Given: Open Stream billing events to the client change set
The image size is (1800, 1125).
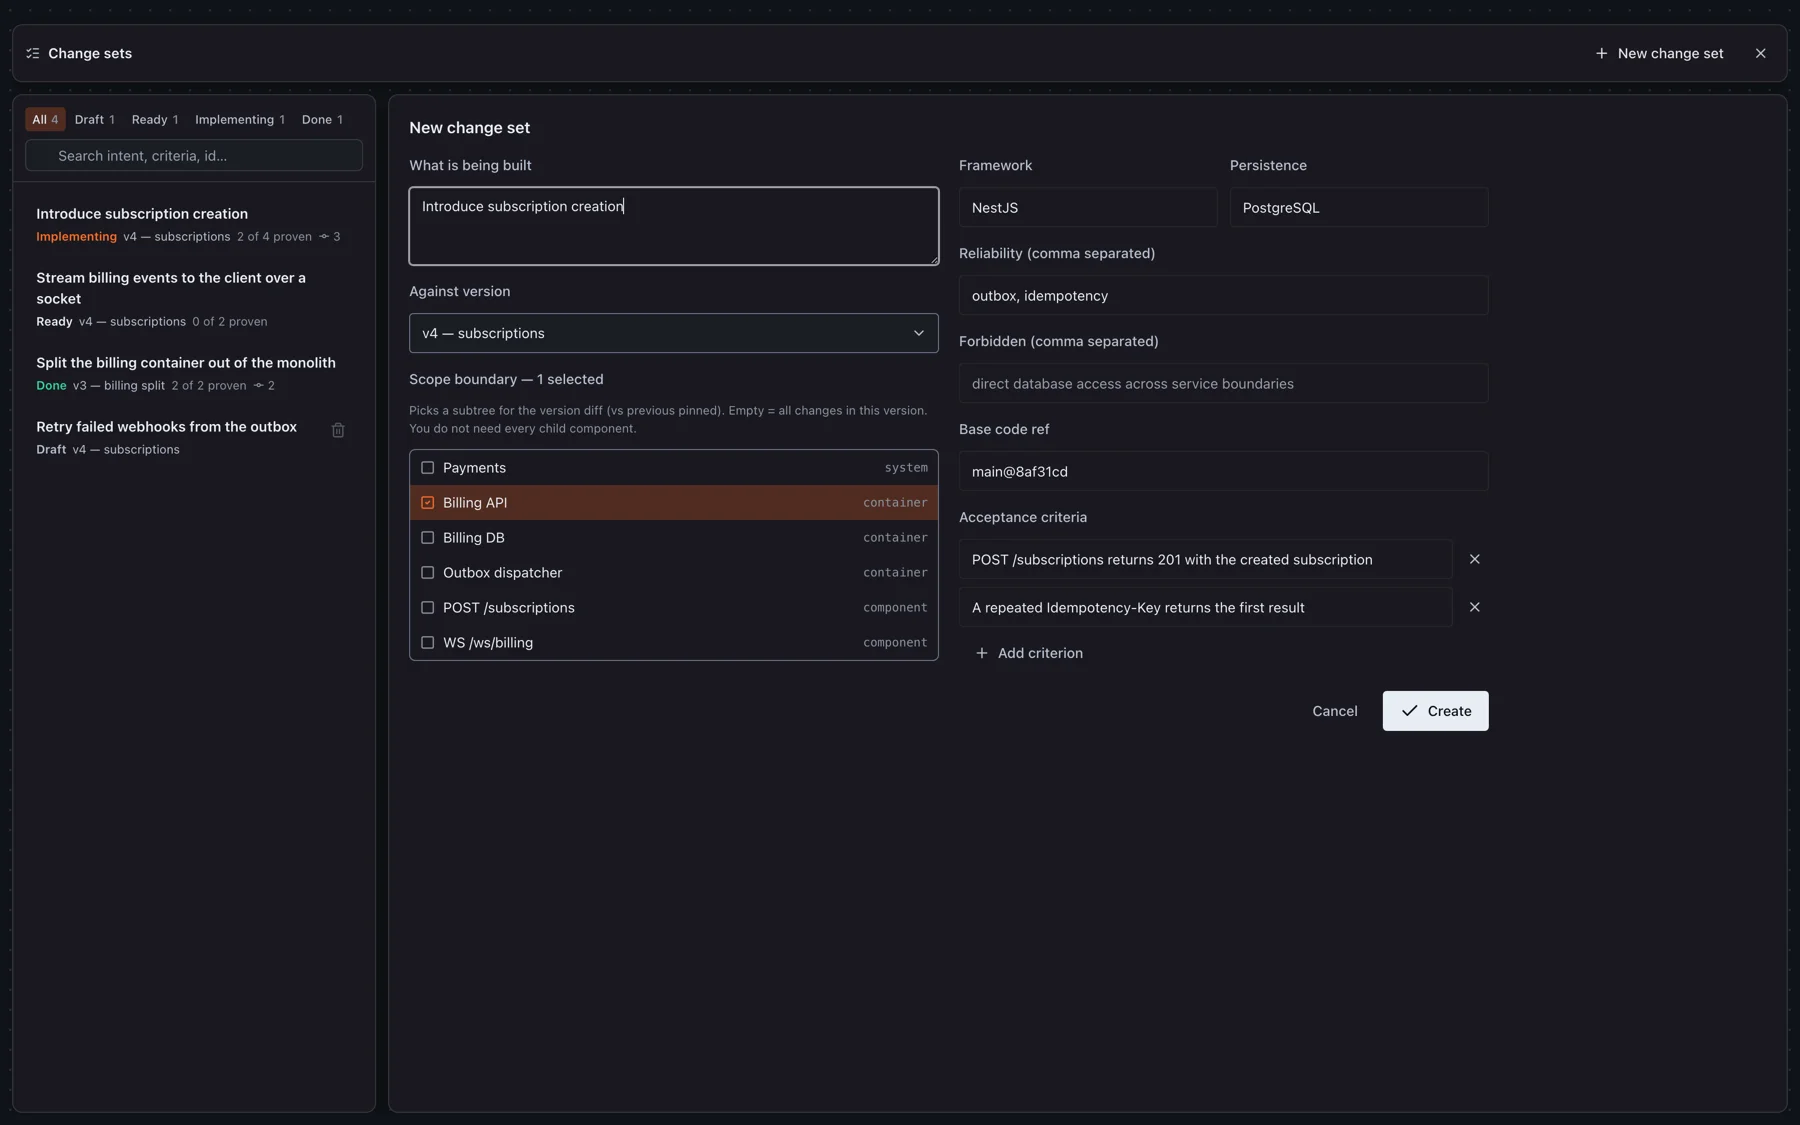Looking at the screenshot, I should click(193, 299).
